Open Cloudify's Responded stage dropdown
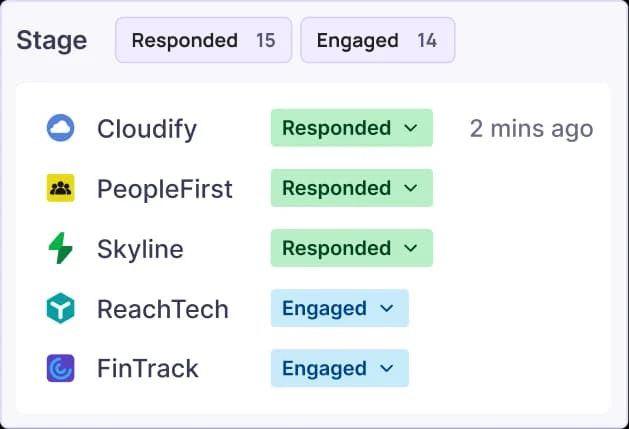 click(x=351, y=128)
